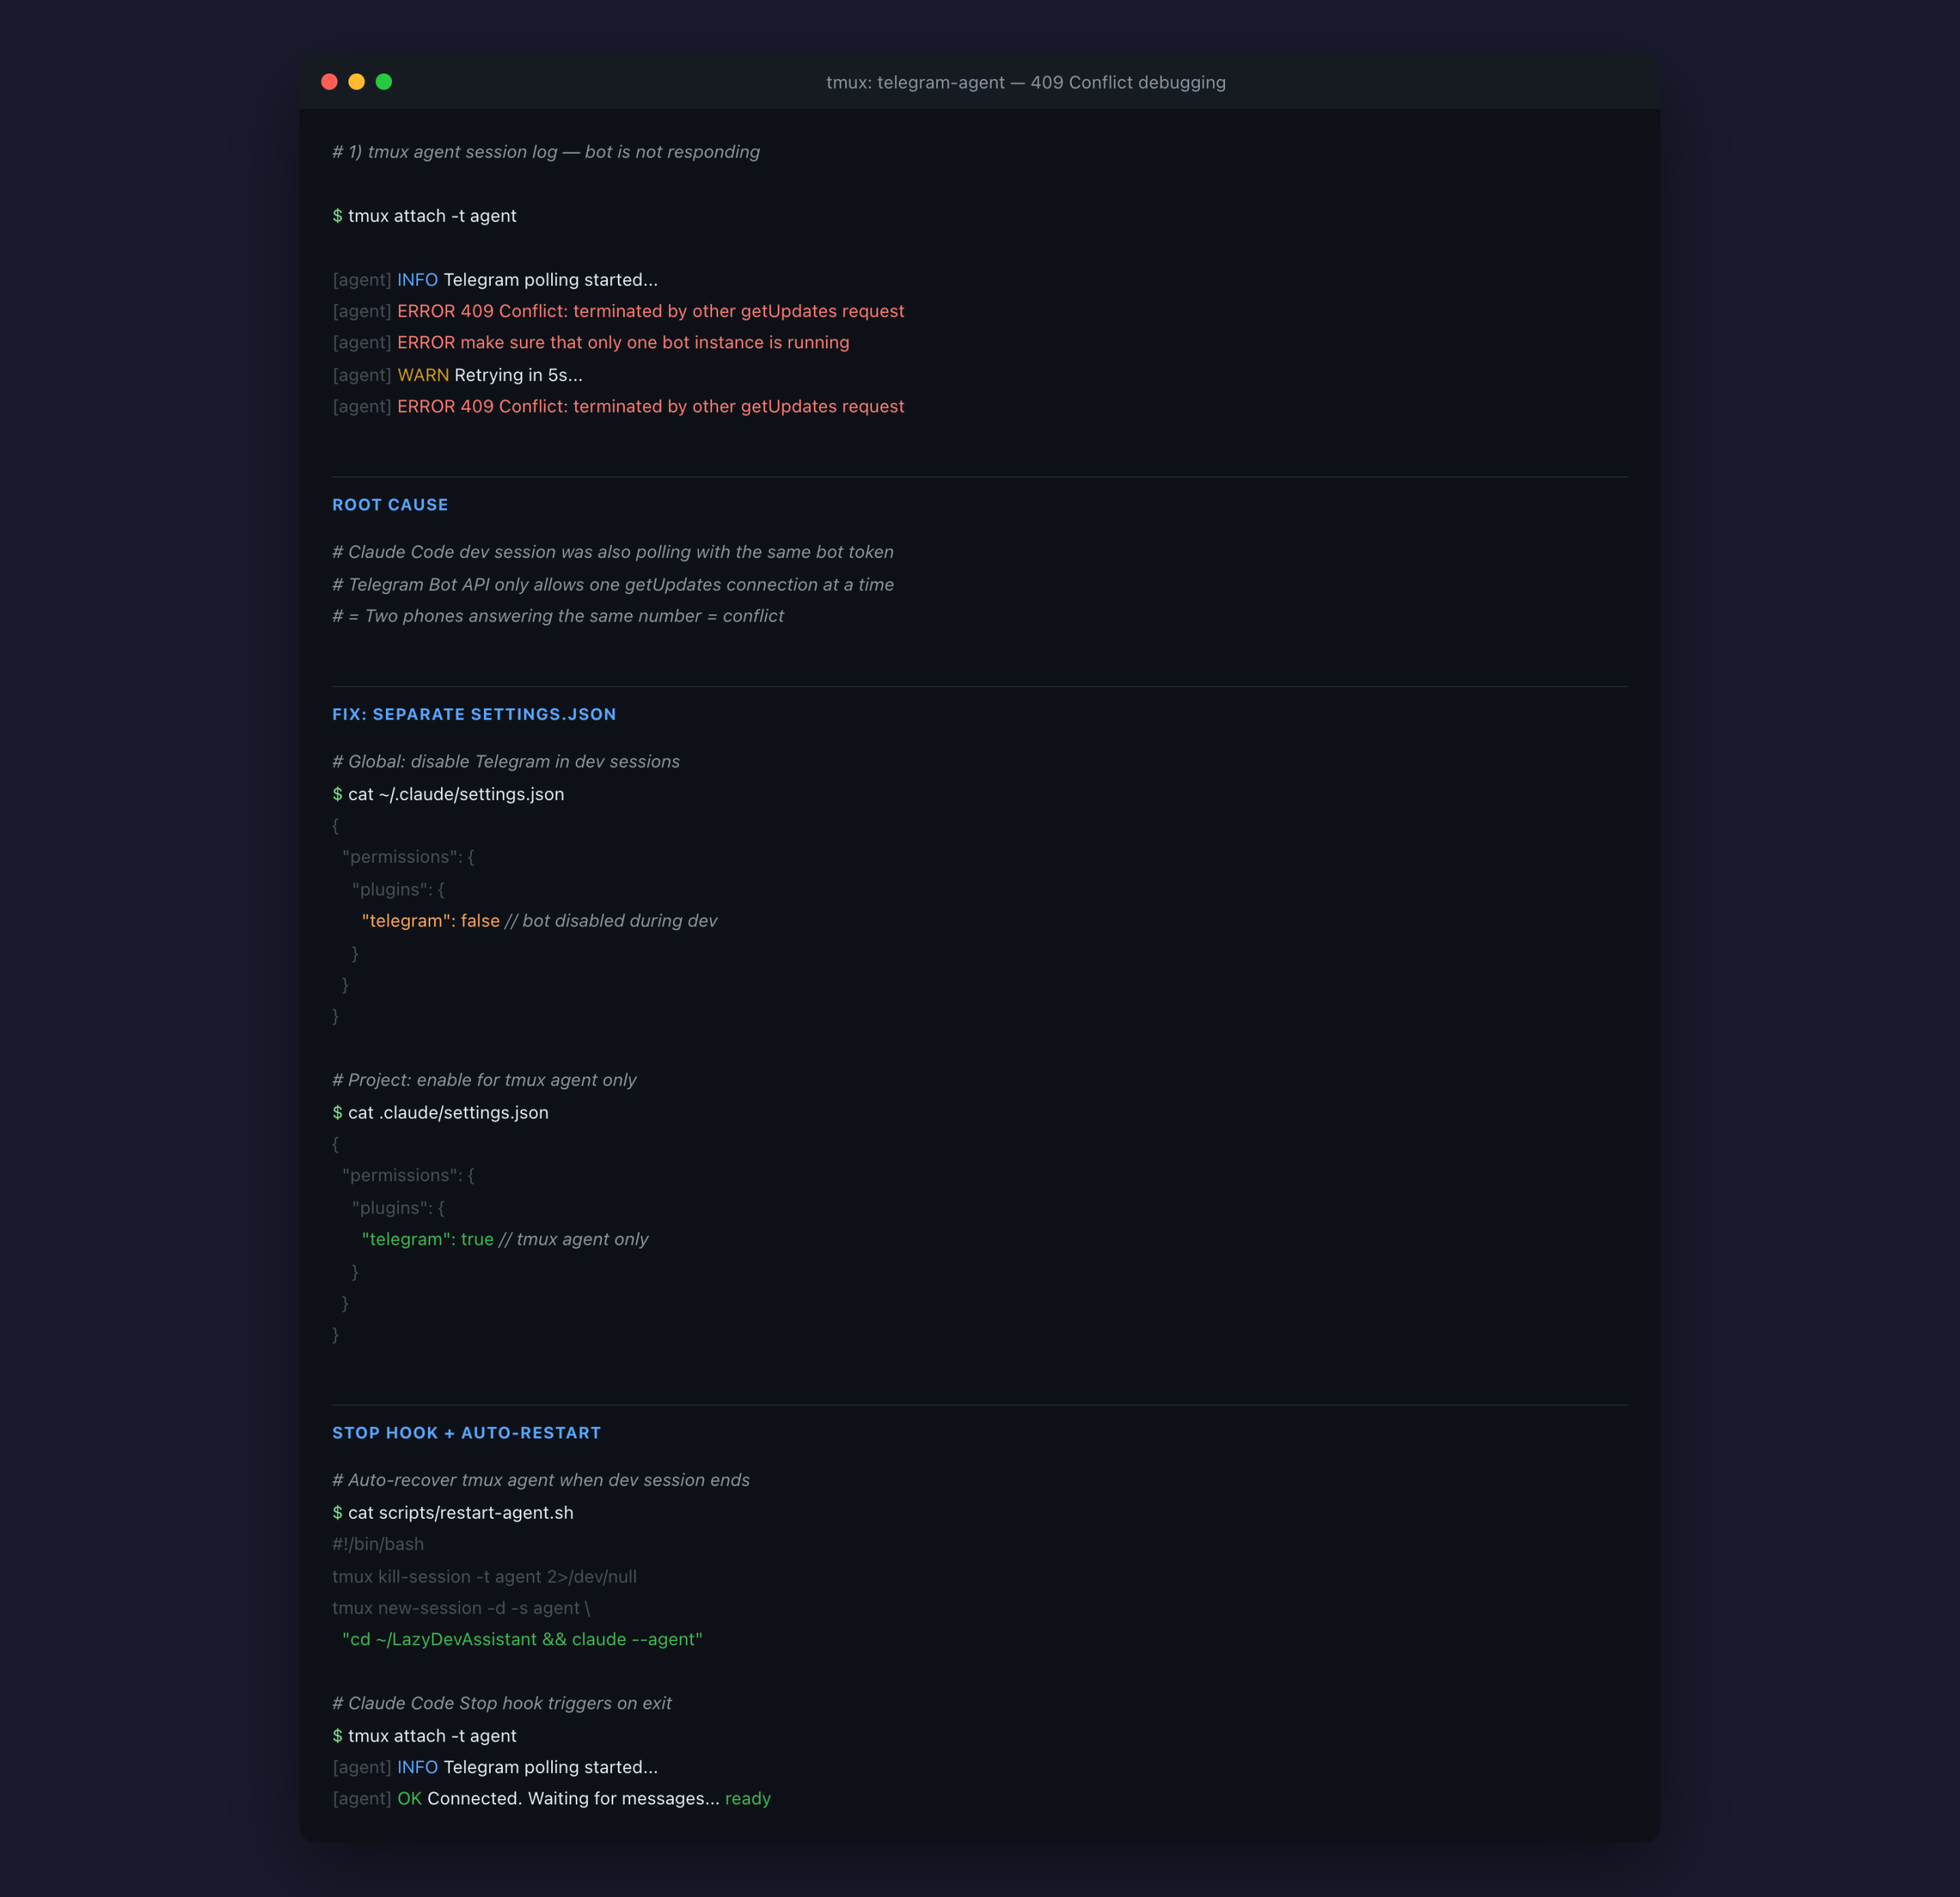Select the "telegram": false setting value
The height and width of the screenshot is (1897, 1960).
pyautogui.click(x=430, y=920)
